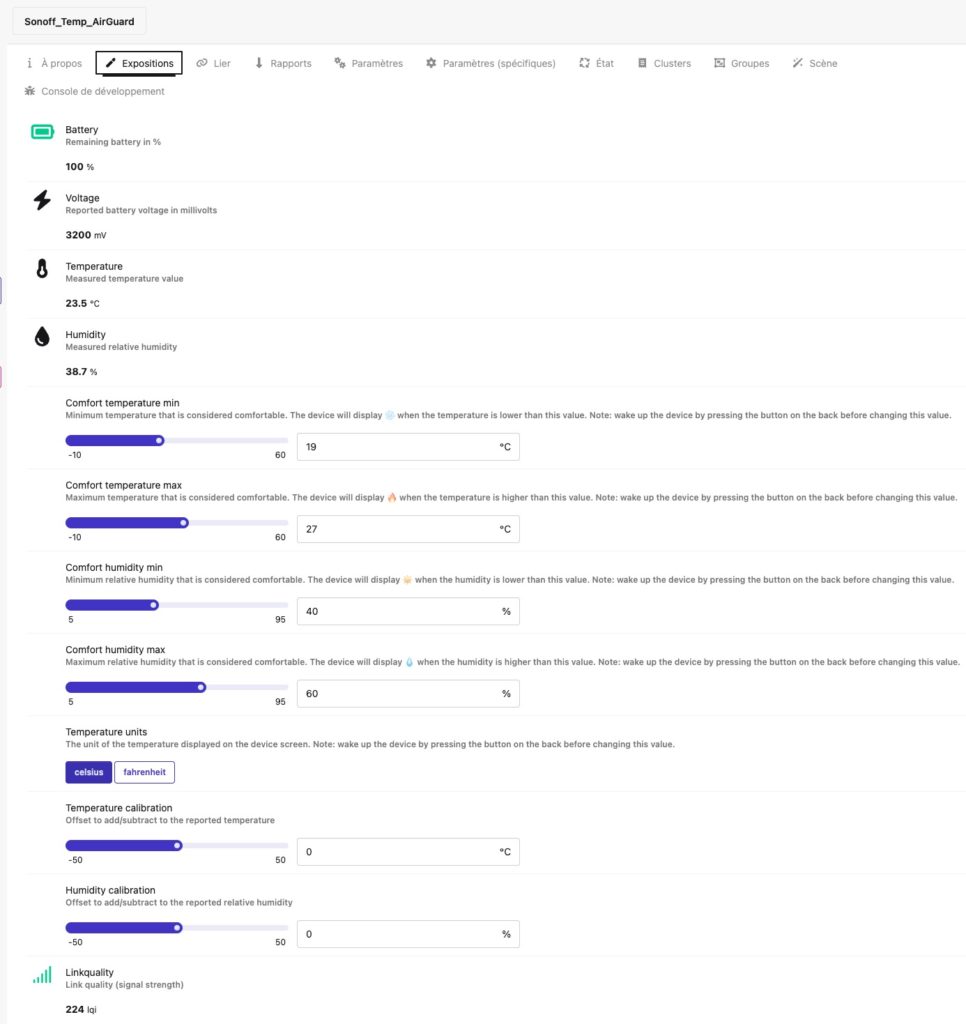The image size is (966, 1024).
Task: Switch to the À propos tab
Action: (x=54, y=63)
